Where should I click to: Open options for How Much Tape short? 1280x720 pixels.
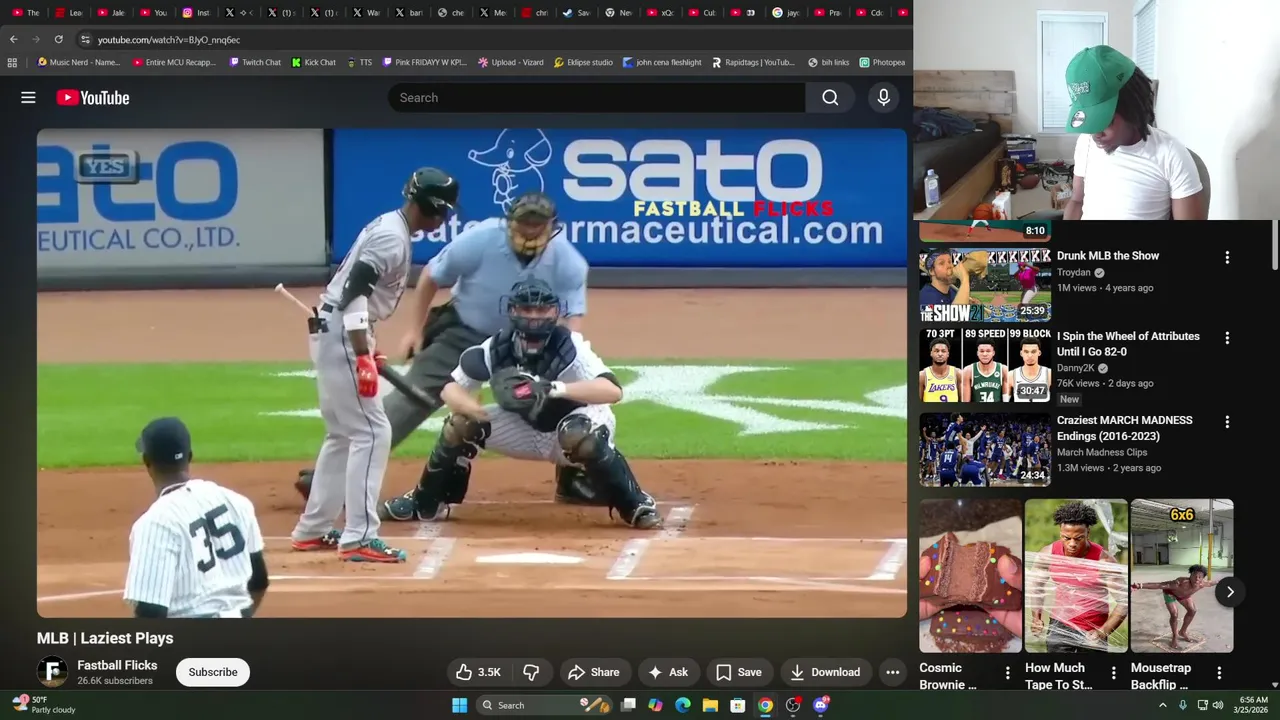1113,673
